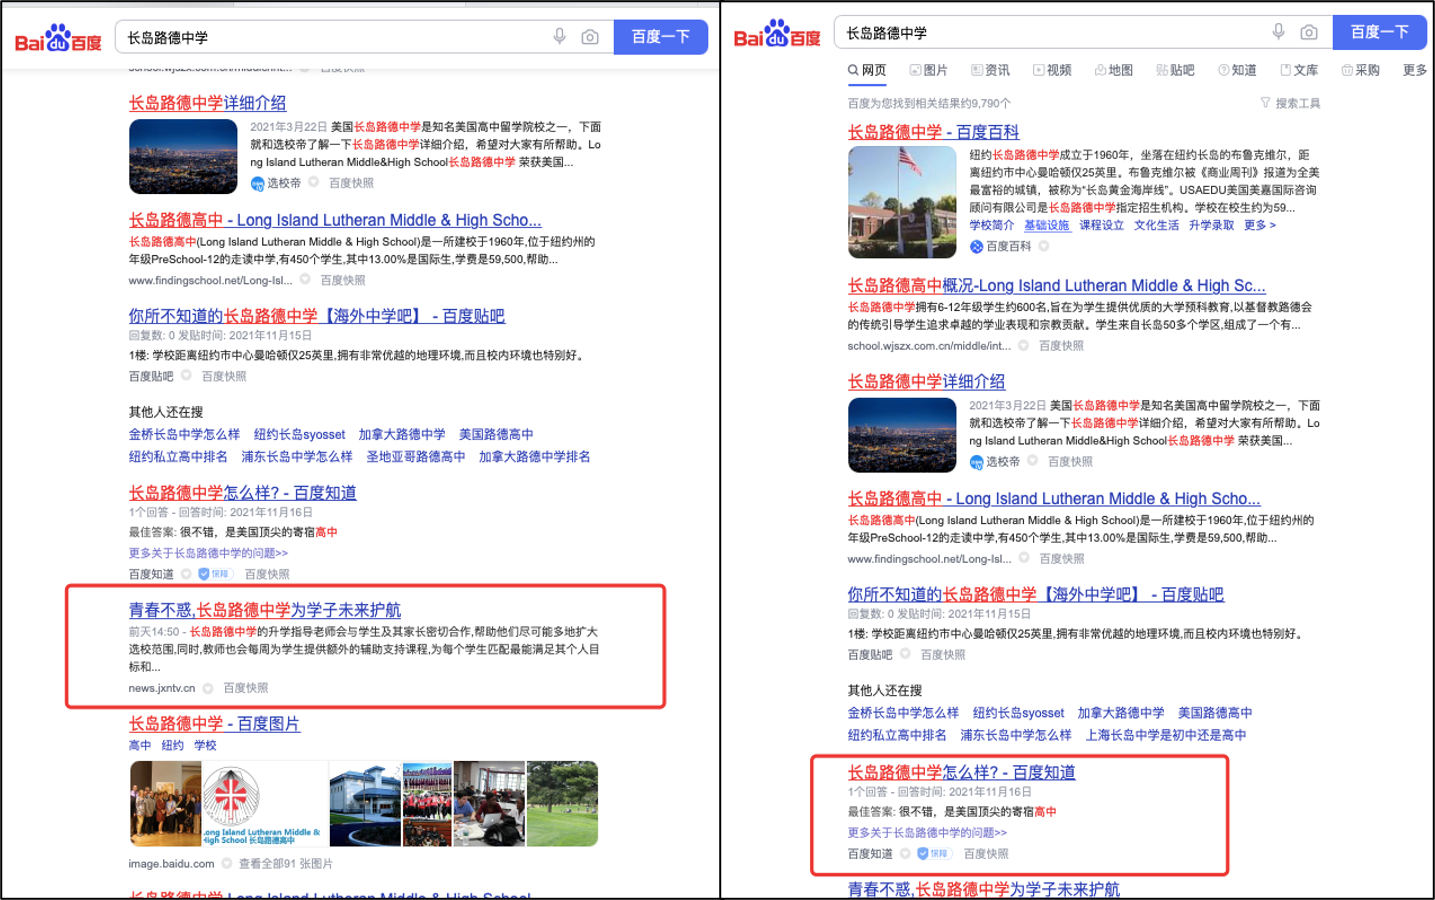Screen dimensions: 1435x900
Task: Click night city thumbnail in right panel
Action: pyautogui.click(x=902, y=435)
